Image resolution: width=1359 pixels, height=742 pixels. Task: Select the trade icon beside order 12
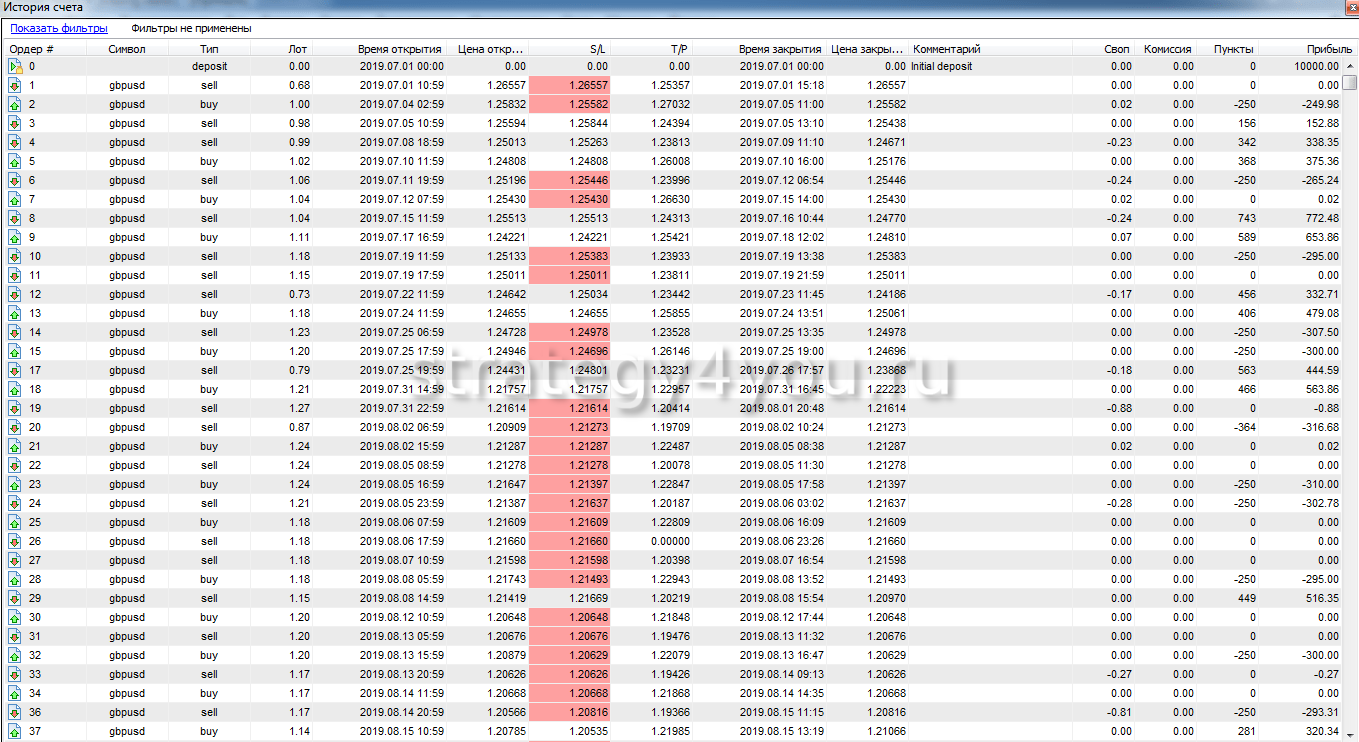click(15, 295)
